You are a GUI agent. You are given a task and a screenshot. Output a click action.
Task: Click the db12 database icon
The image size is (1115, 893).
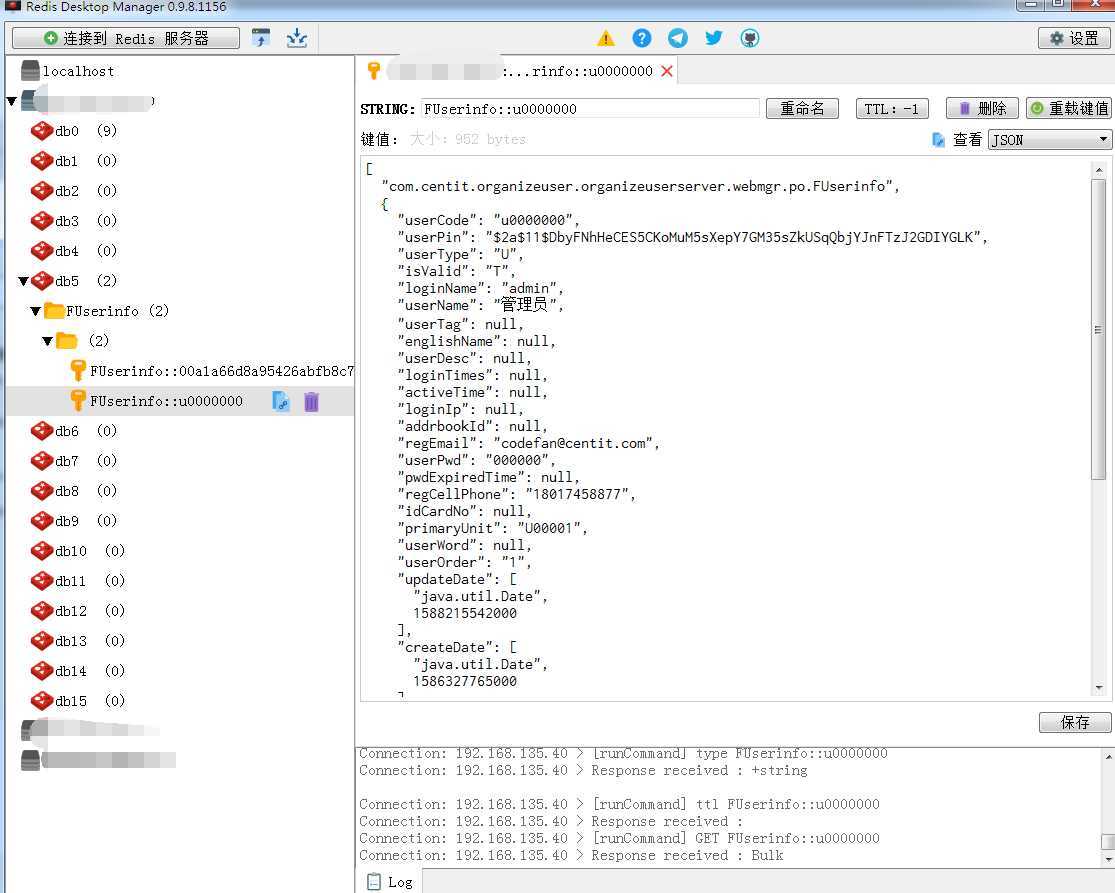[x=42, y=611]
